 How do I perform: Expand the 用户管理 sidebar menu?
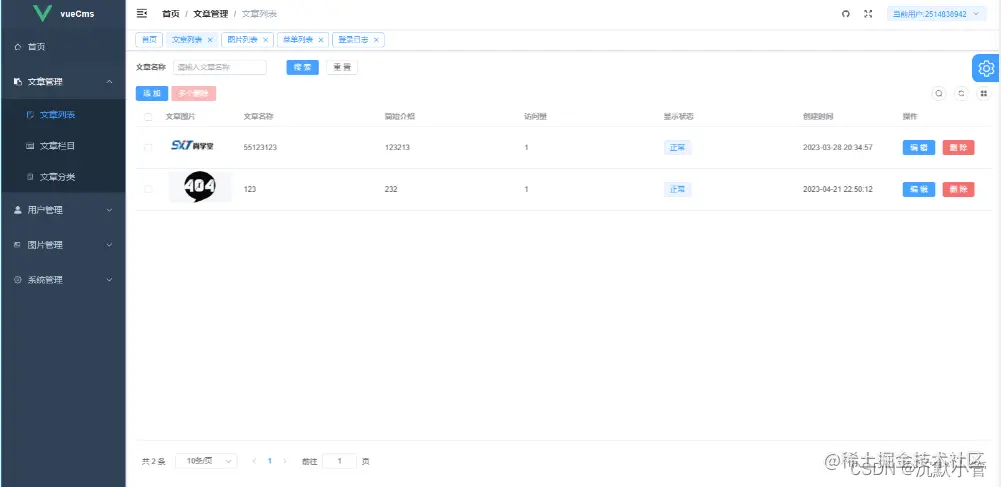63,209
